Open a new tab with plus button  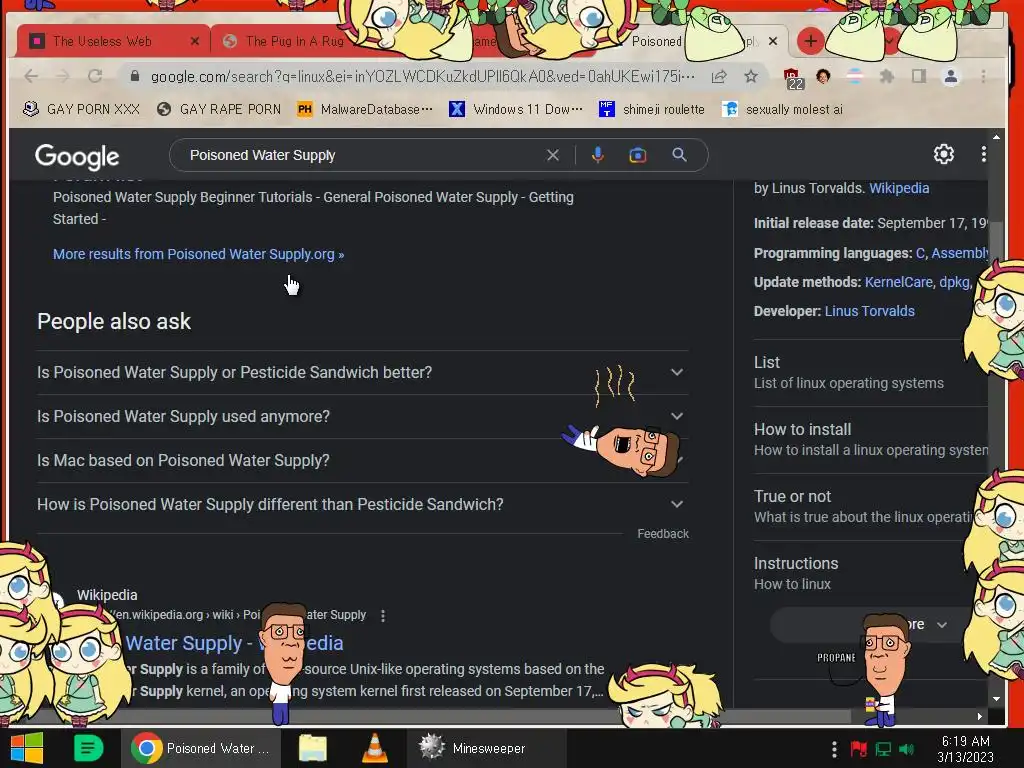click(810, 41)
